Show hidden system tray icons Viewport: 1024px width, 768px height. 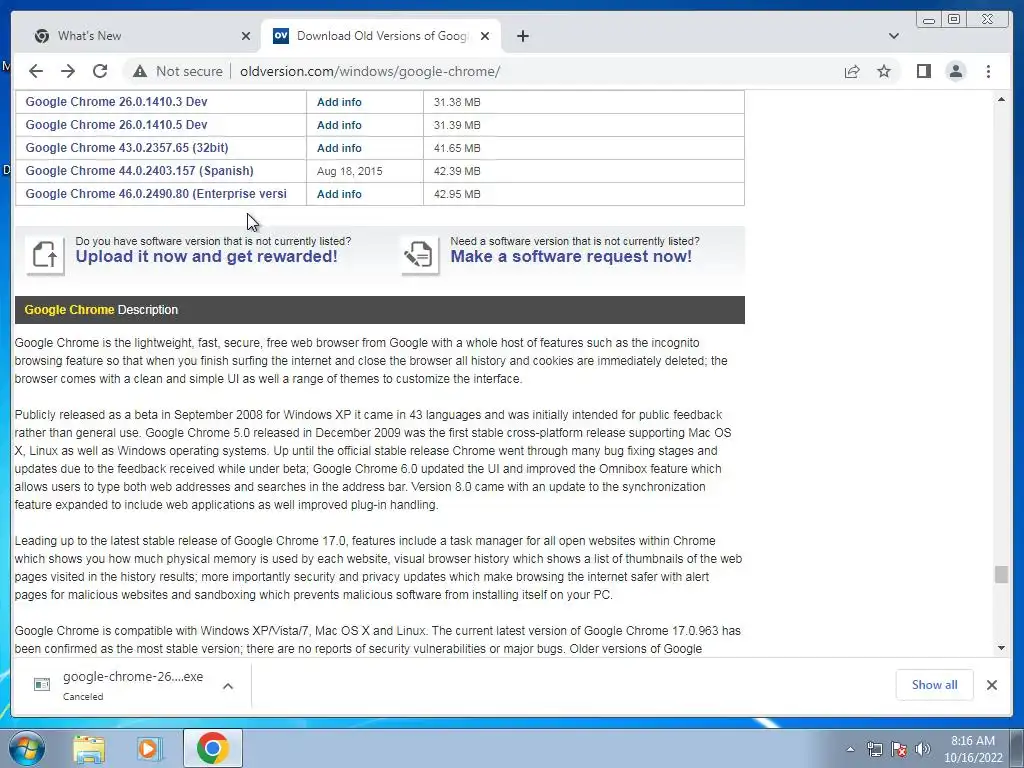pos(850,749)
